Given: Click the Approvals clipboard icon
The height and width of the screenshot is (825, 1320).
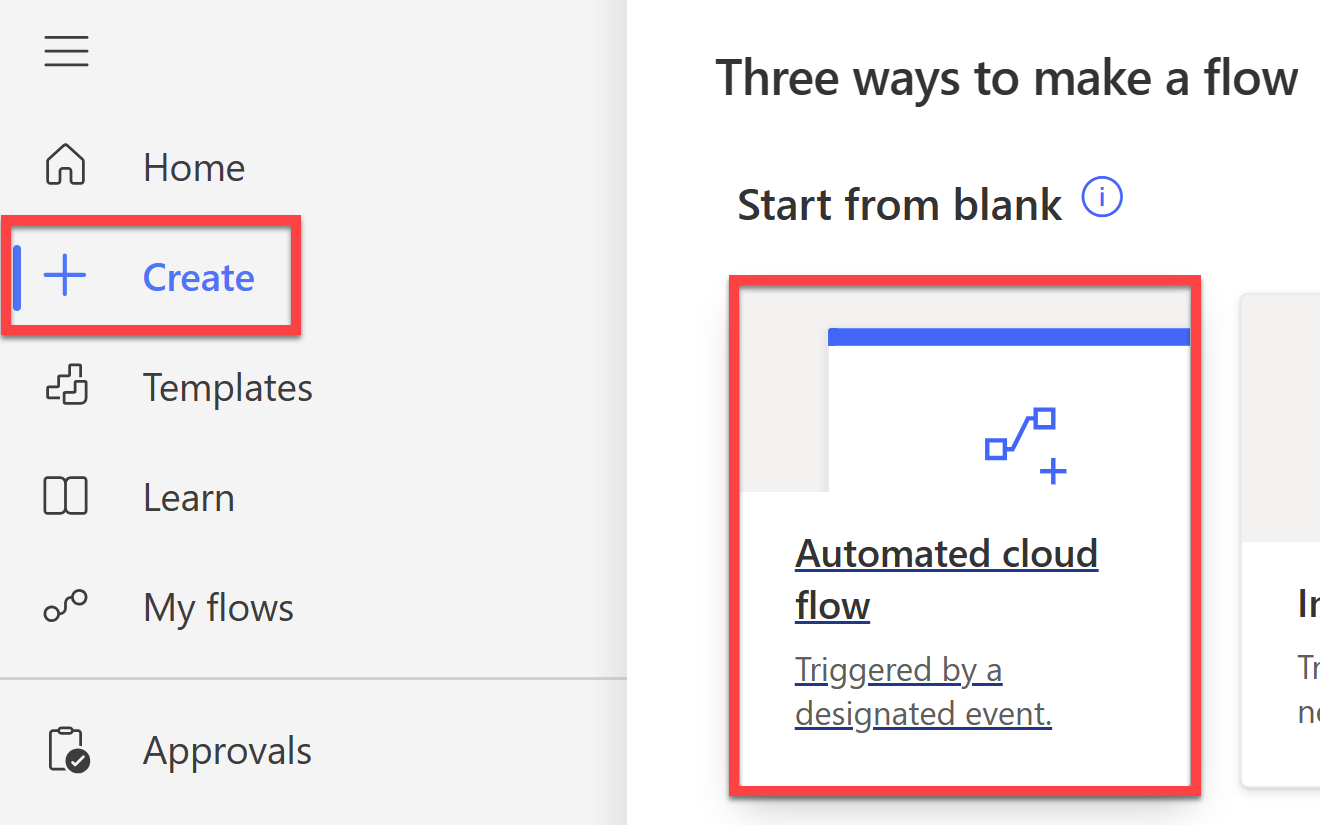Looking at the screenshot, I should coord(69,750).
